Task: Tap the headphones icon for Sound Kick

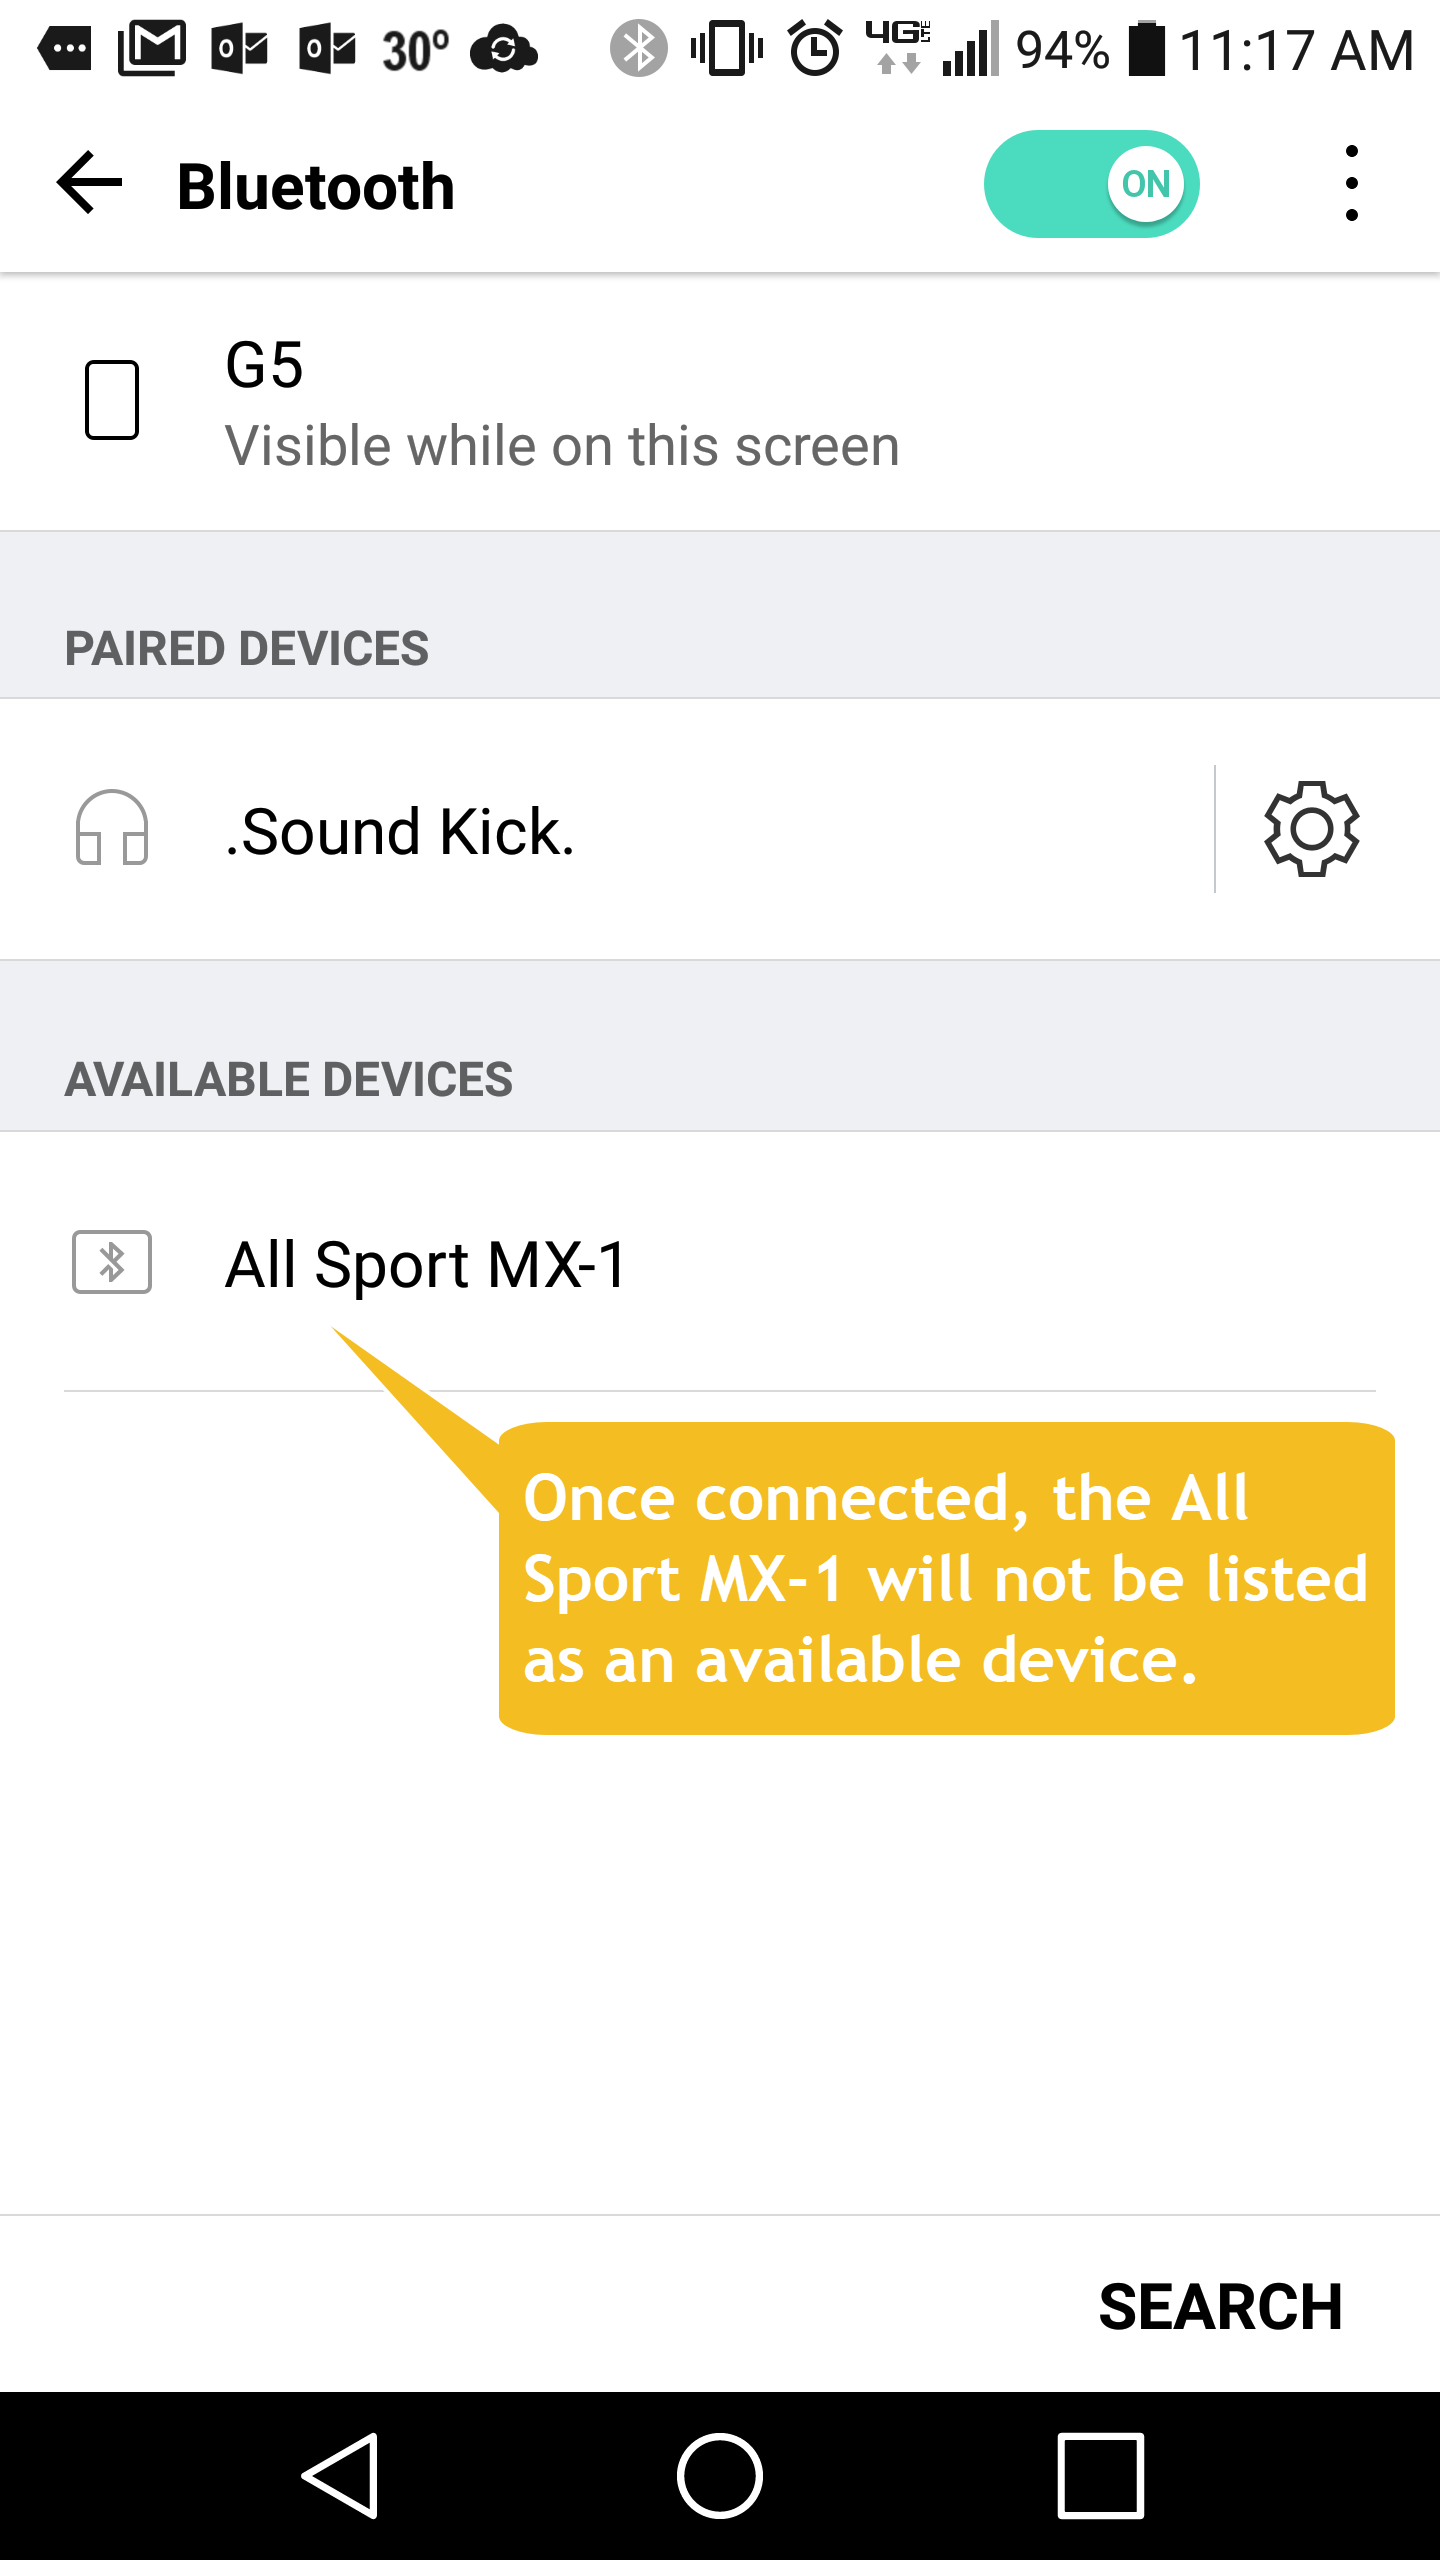Action: (112, 828)
